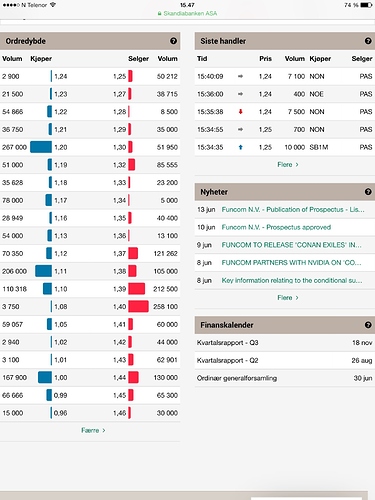Open FUNCOM PARTNERS WITH NVIDIA news item
Viewport: 375px width, 500px height.
[292, 263]
